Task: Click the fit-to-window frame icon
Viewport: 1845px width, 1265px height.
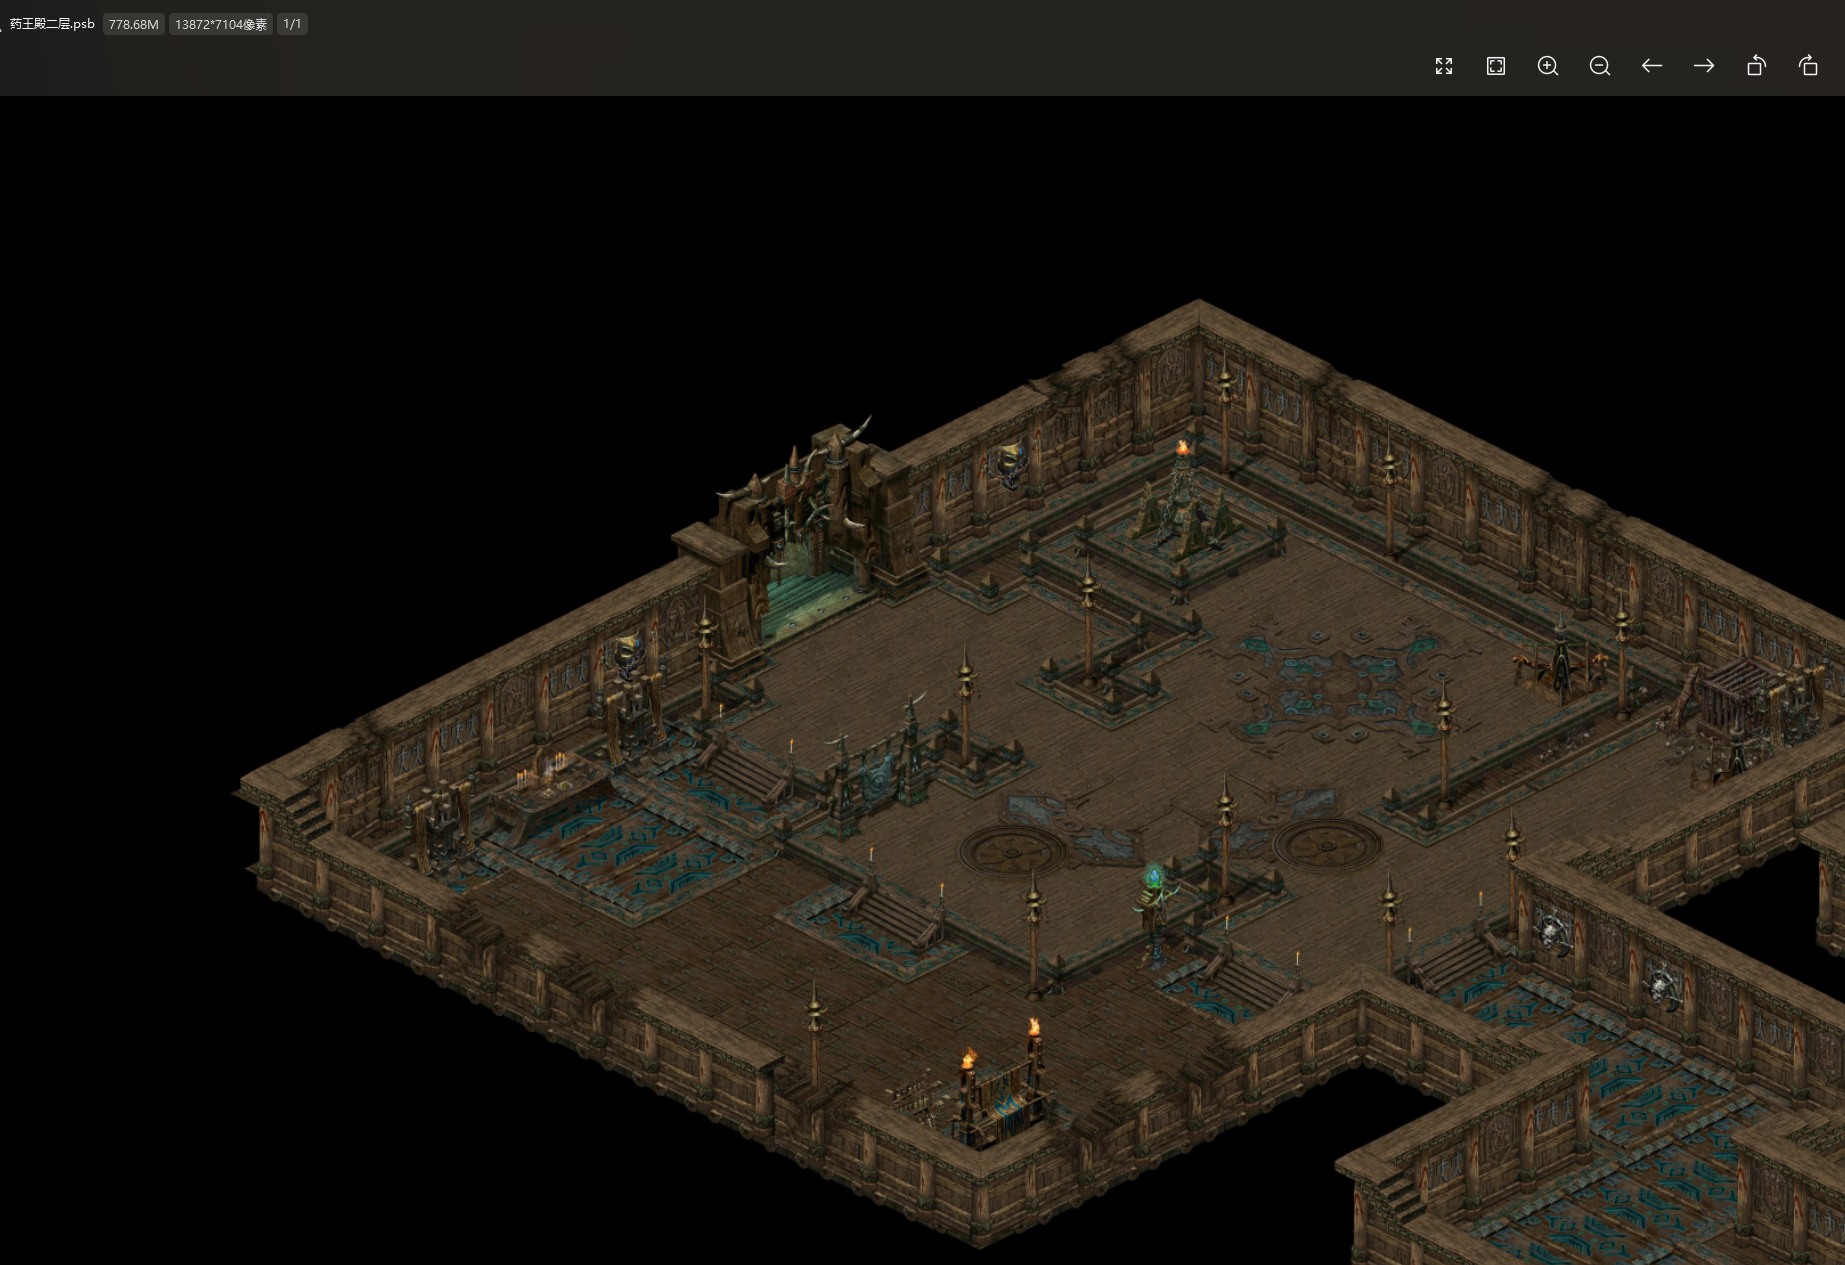Action: point(1496,66)
